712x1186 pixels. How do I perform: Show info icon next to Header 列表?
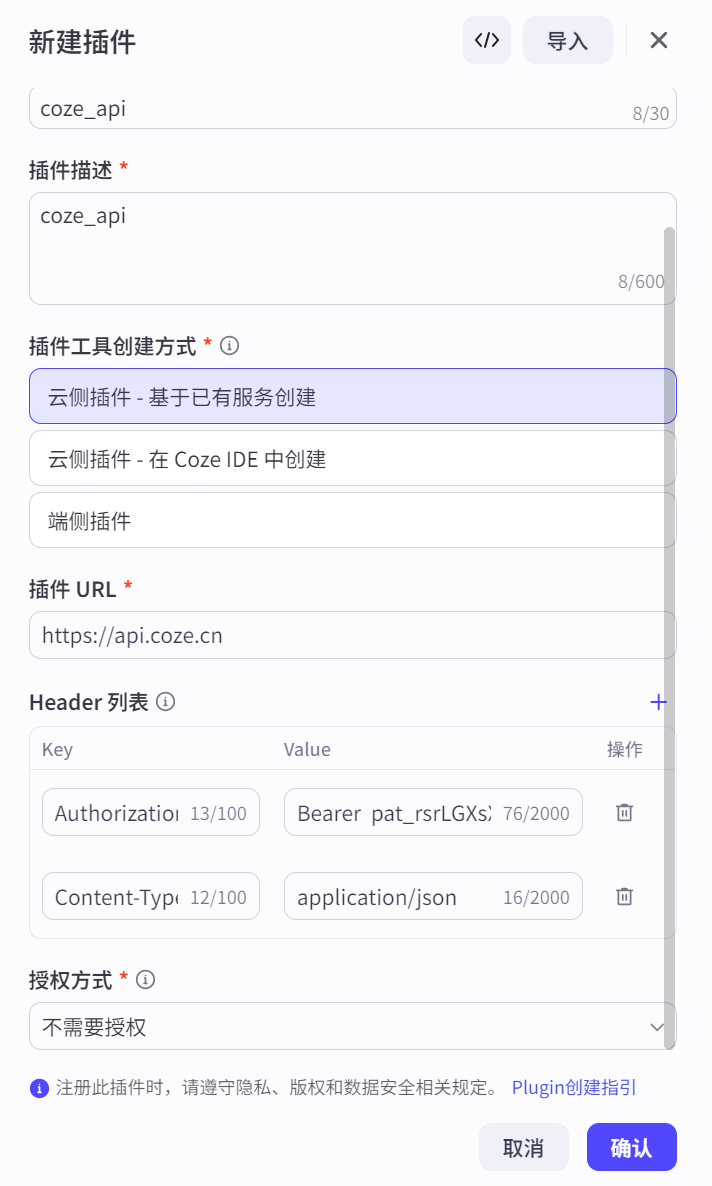(166, 702)
